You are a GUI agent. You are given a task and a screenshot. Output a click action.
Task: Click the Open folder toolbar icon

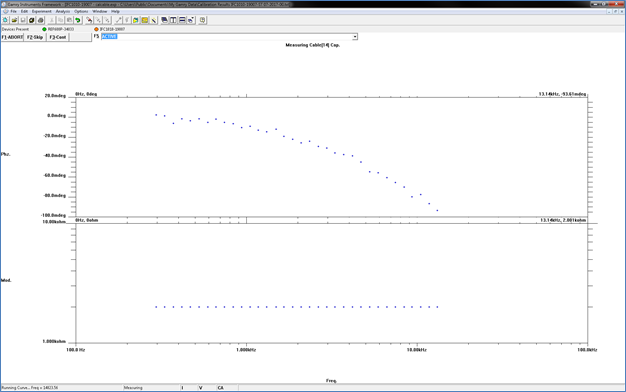coord(14,20)
